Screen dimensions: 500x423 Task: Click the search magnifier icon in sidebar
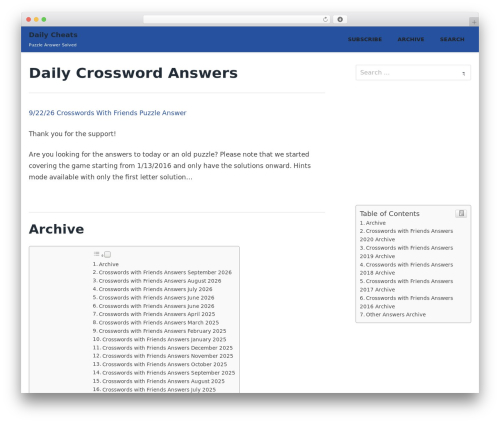[x=464, y=74]
